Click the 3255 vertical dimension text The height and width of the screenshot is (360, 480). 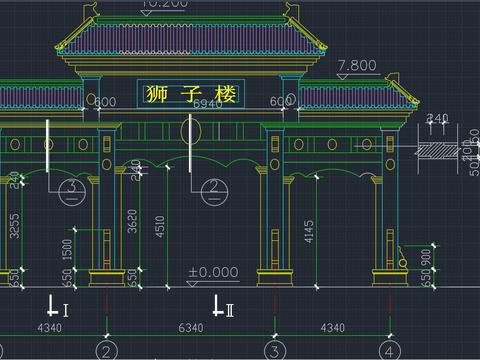tap(14, 226)
